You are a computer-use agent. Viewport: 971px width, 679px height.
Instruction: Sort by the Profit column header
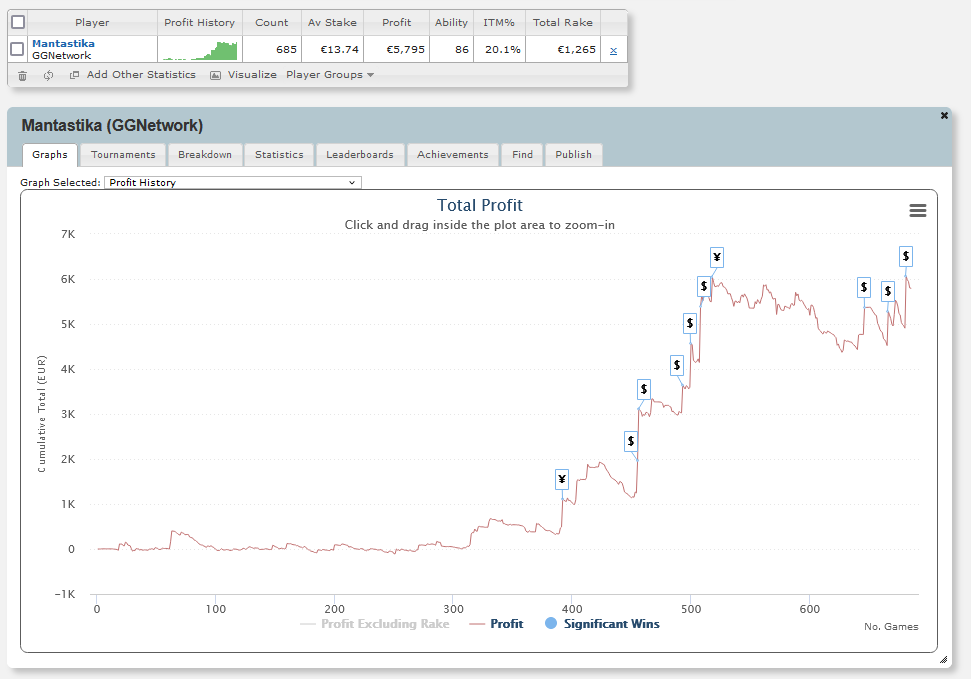point(396,22)
